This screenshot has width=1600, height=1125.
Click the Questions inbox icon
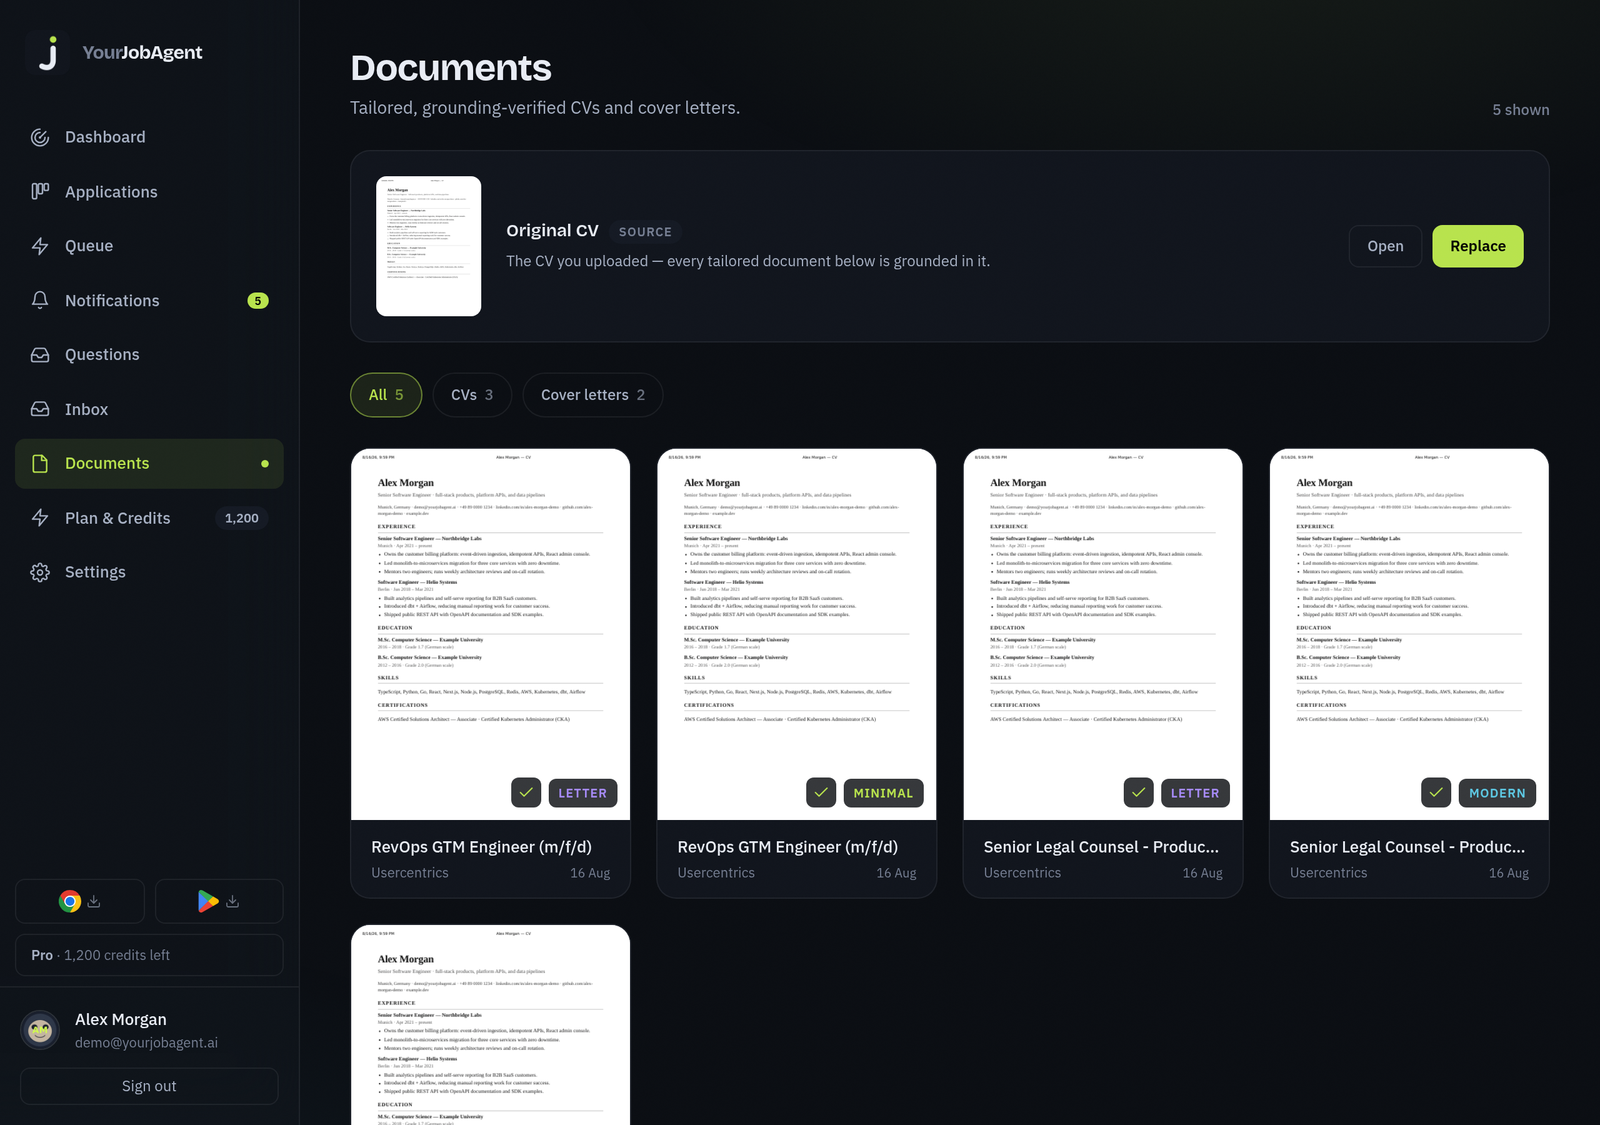pyautogui.click(x=40, y=355)
